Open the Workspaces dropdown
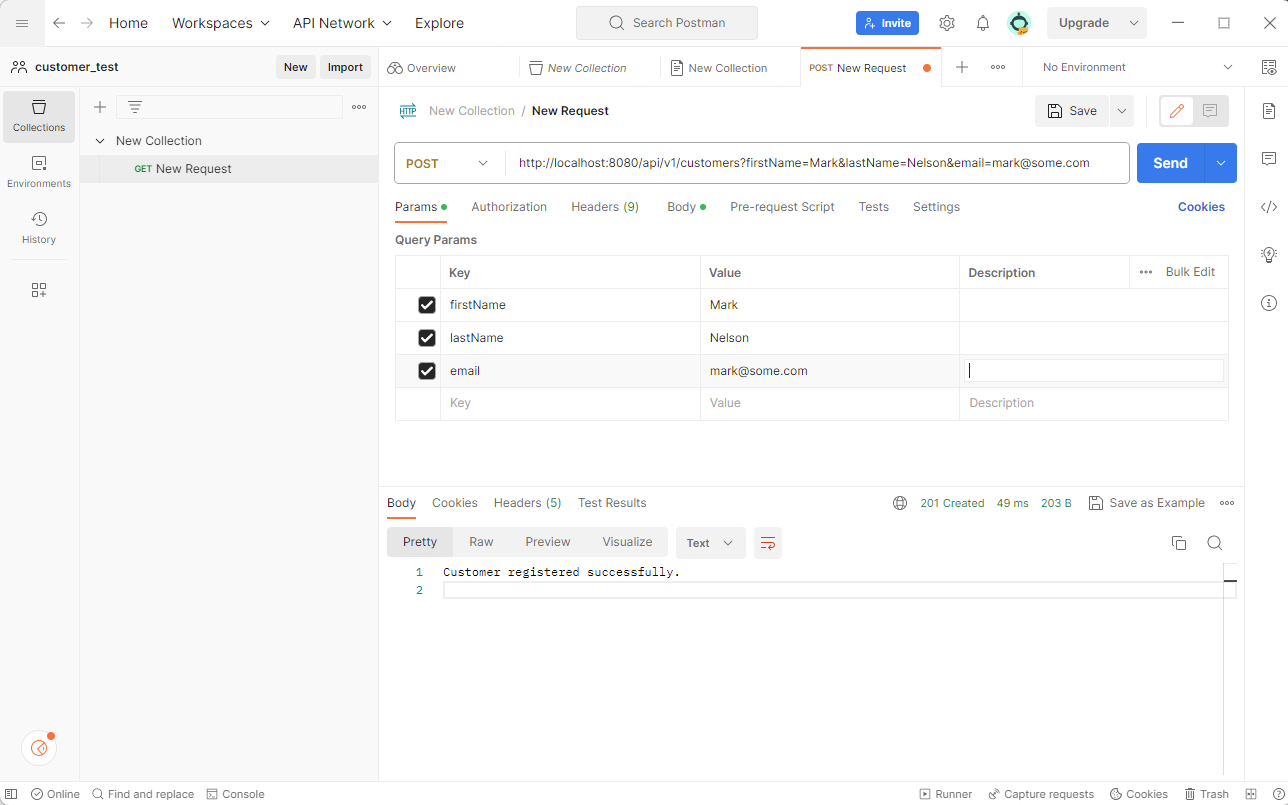 221,23
